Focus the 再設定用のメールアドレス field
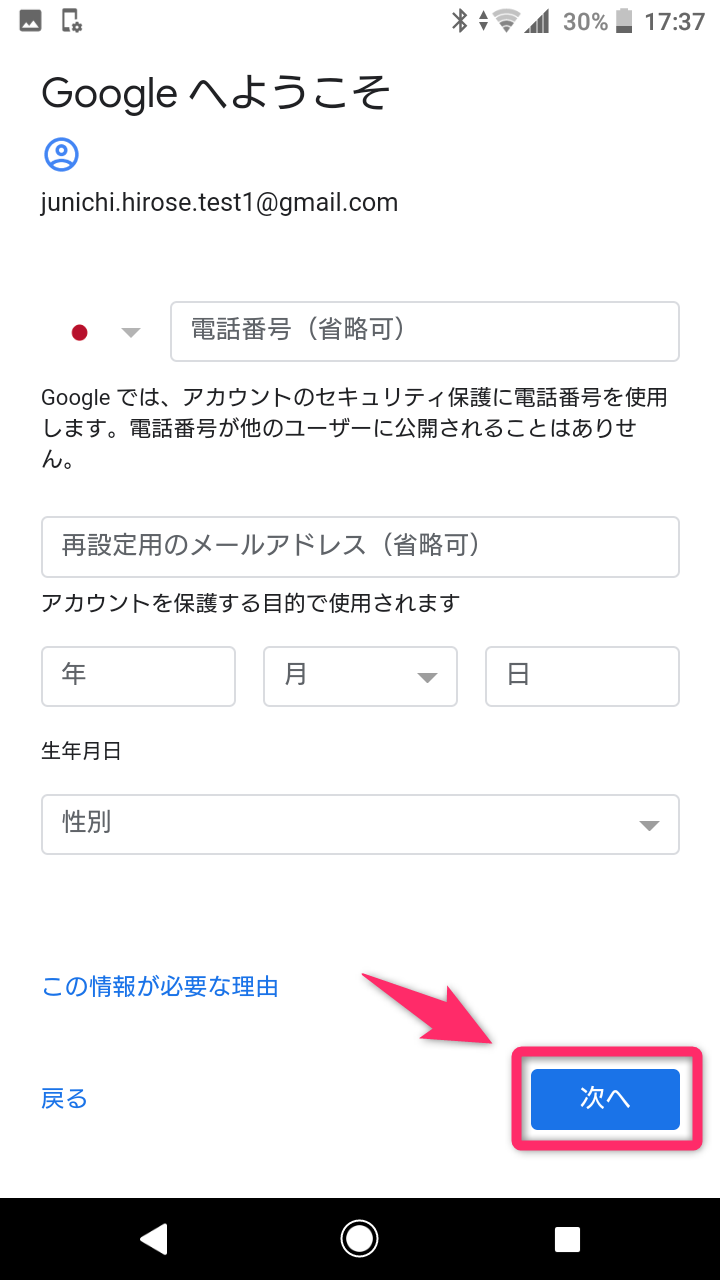This screenshot has height=1280, width=720. click(360, 546)
